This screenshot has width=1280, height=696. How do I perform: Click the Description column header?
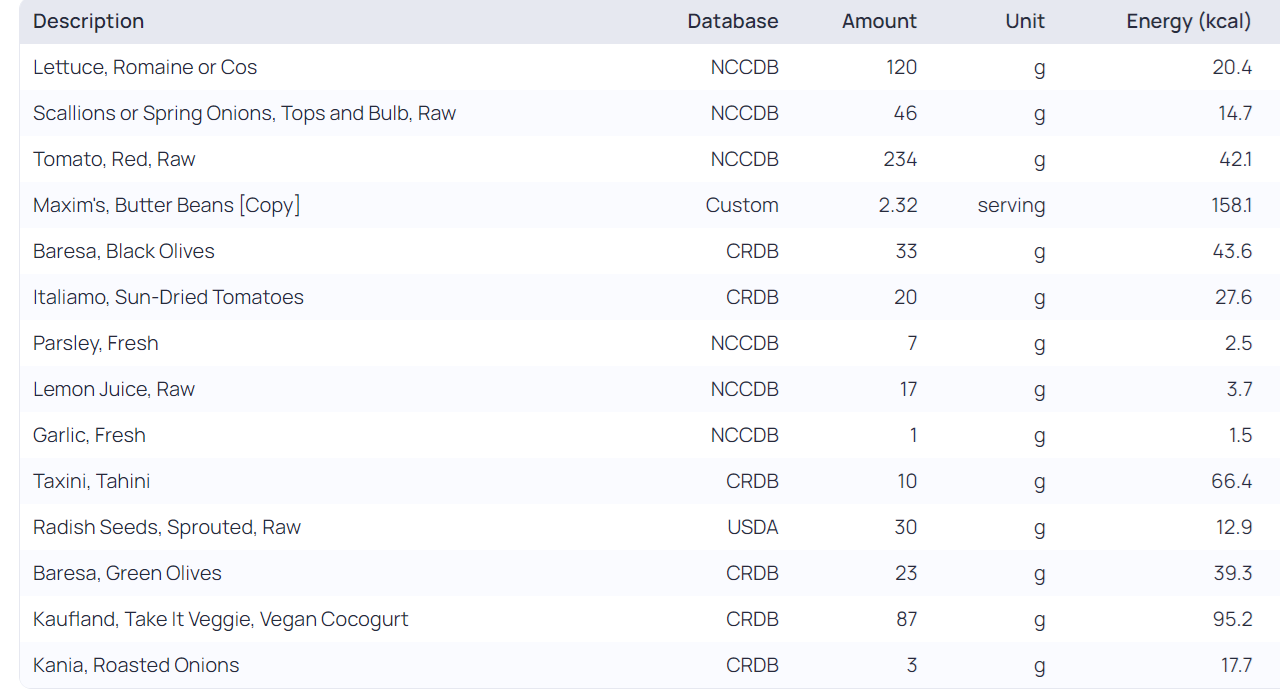[x=89, y=21]
